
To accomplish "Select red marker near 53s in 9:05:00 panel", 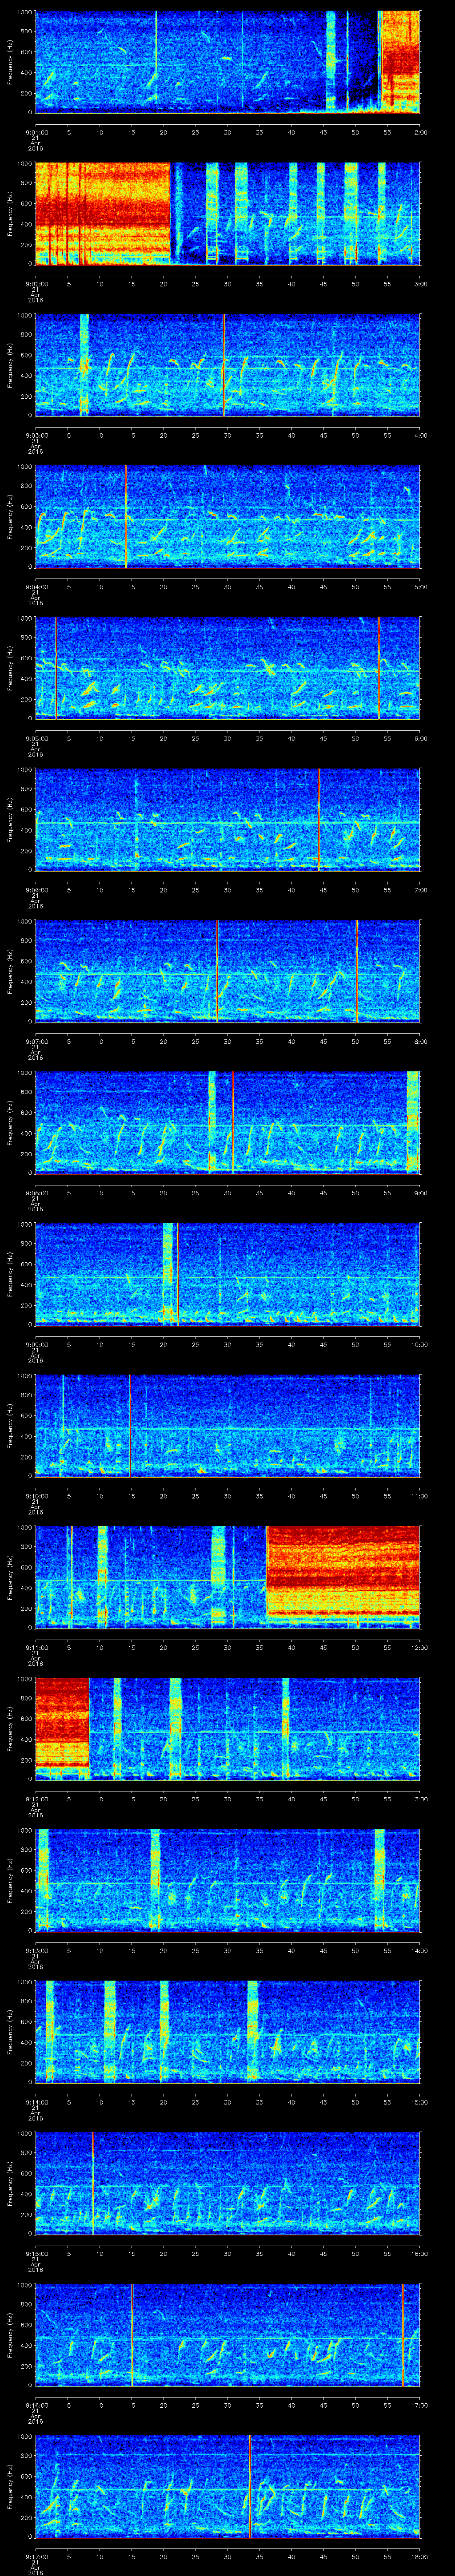I will pyautogui.click(x=379, y=668).
